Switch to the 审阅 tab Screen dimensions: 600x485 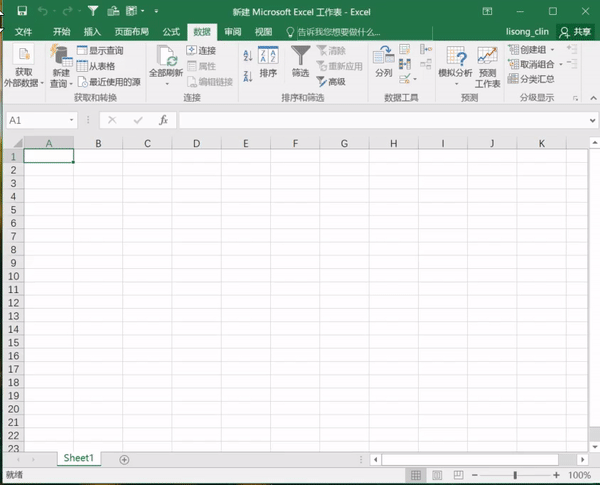click(x=233, y=32)
